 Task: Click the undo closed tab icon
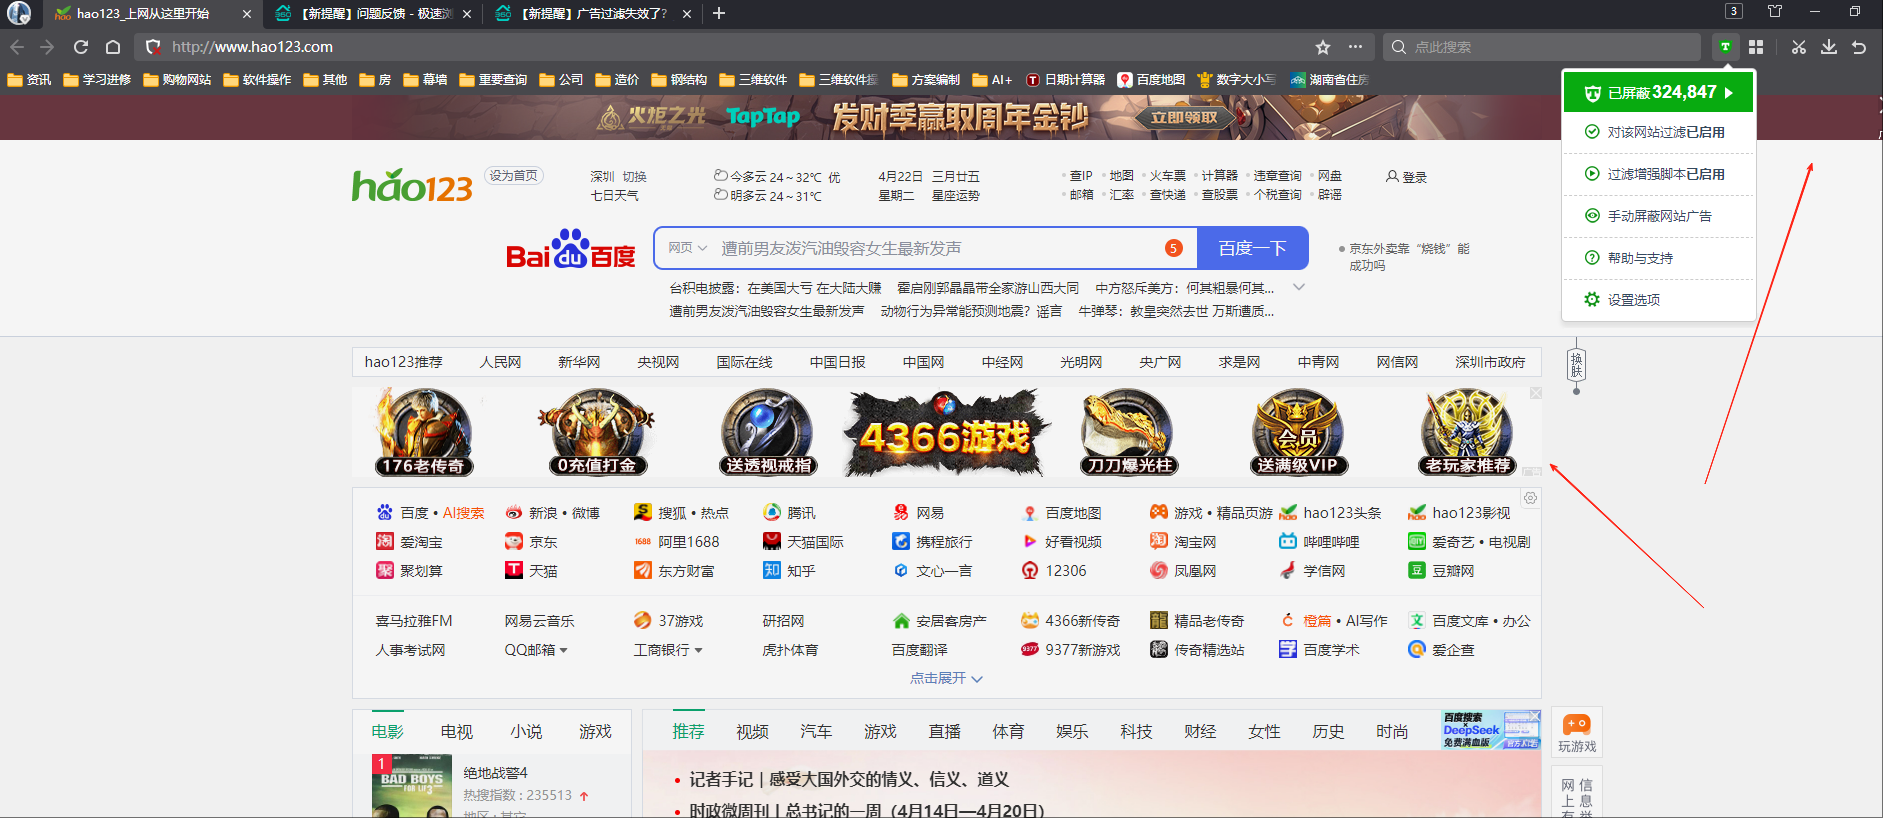[x=1859, y=47]
